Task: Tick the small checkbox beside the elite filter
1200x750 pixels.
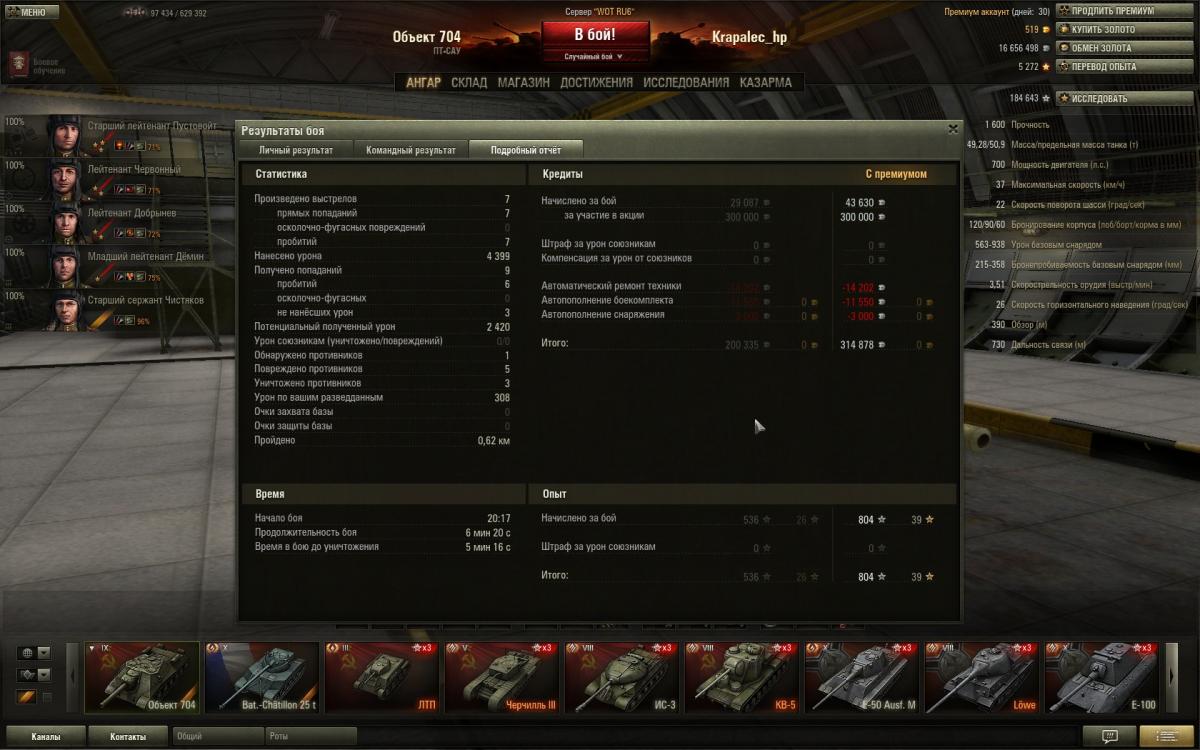Action: [46, 697]
